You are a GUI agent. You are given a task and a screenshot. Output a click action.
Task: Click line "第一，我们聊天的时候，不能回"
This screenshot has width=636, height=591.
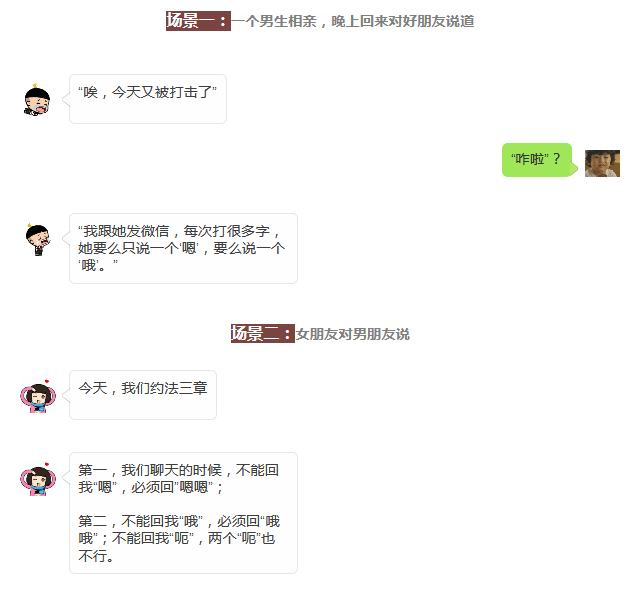click(178, 470)
